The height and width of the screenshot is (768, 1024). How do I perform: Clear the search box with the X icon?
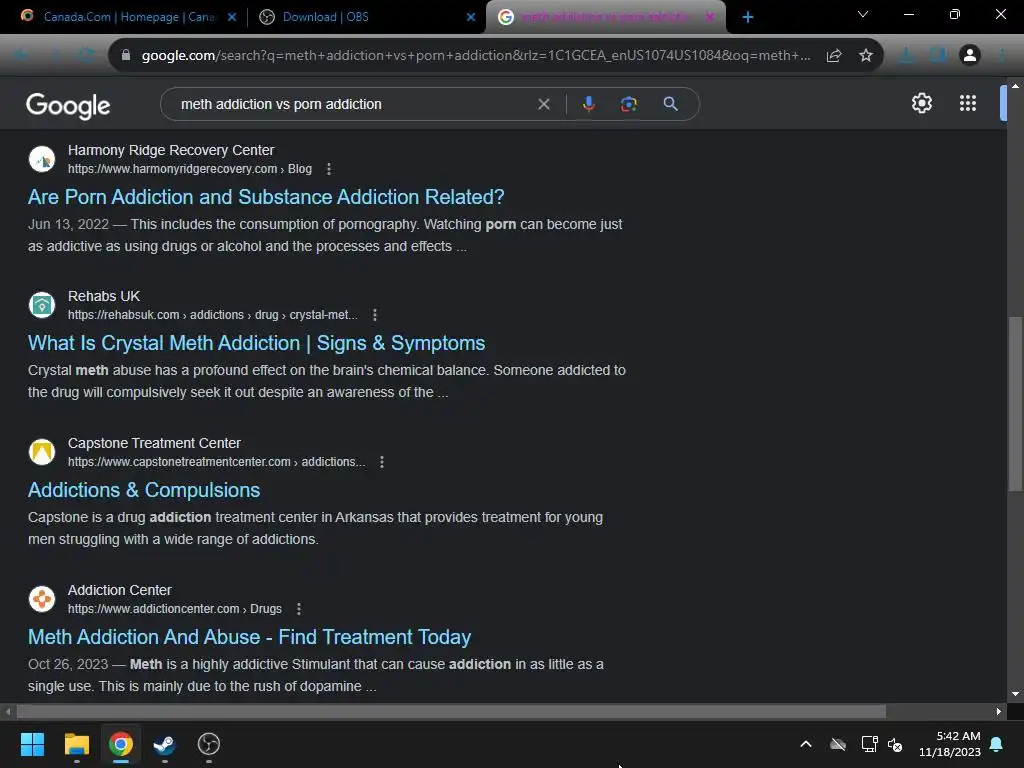(x=543, y=104)
